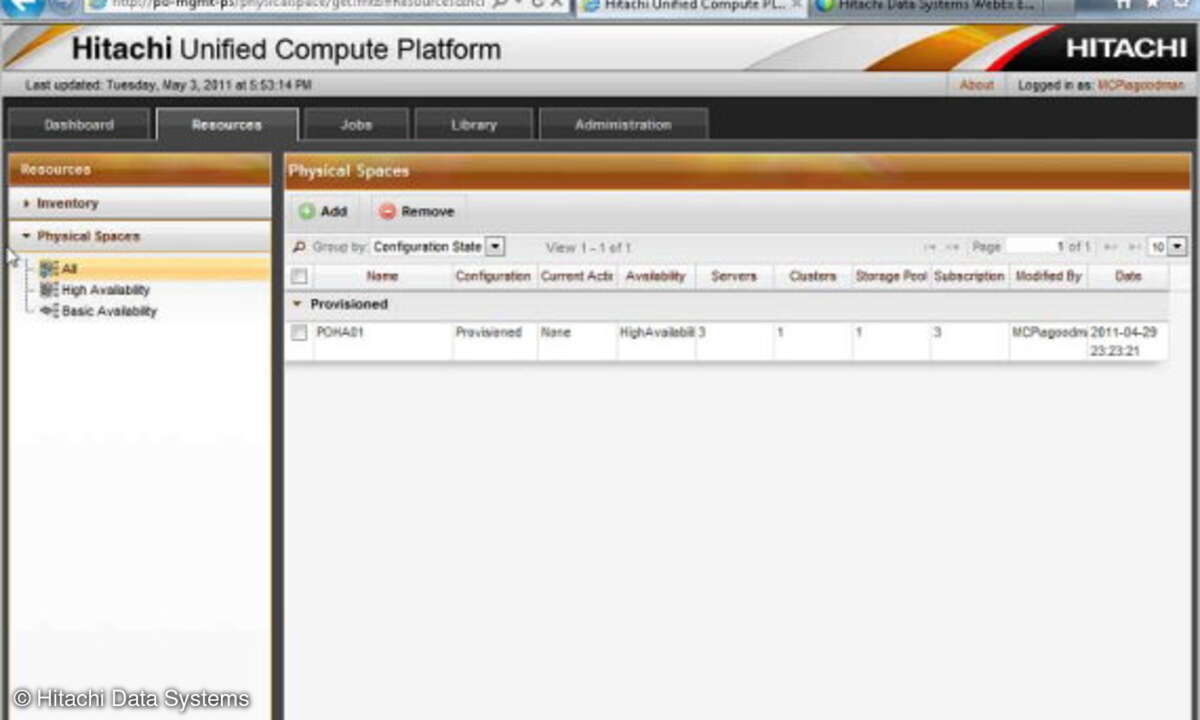Close the Hitachi Unified Compute browser tab
Screen dimensions: 1200x720
click(x=795, y=5)
